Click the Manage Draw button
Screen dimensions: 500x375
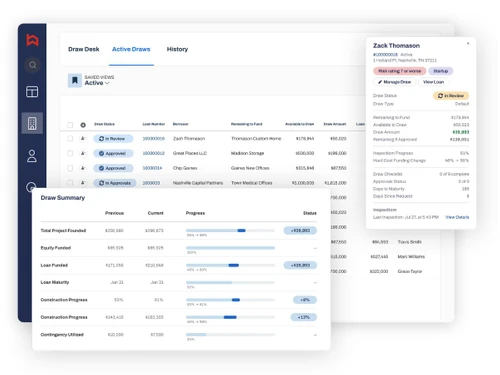click(x=394, y=82)
